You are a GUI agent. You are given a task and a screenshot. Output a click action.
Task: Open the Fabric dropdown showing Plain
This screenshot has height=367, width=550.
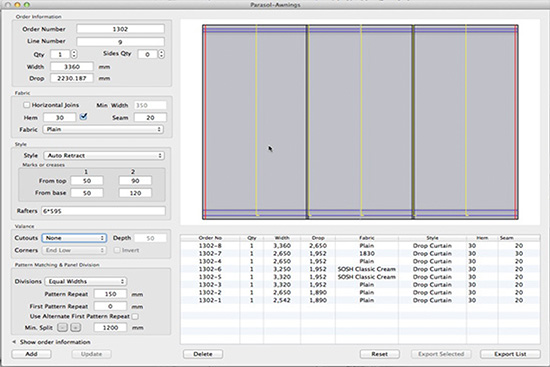(103, 129)
